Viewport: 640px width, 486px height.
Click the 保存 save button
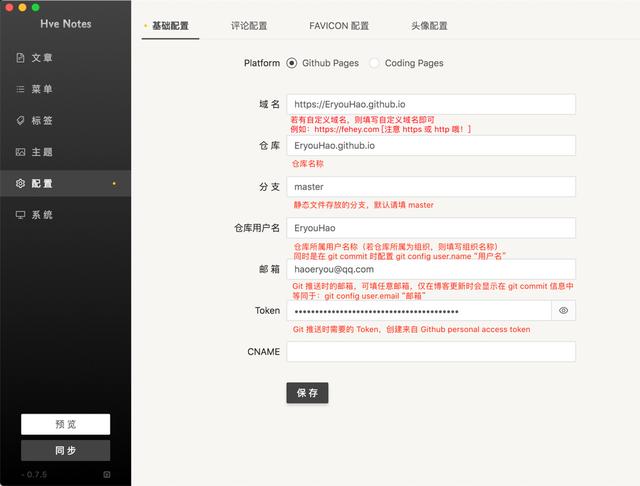point(307,393)
